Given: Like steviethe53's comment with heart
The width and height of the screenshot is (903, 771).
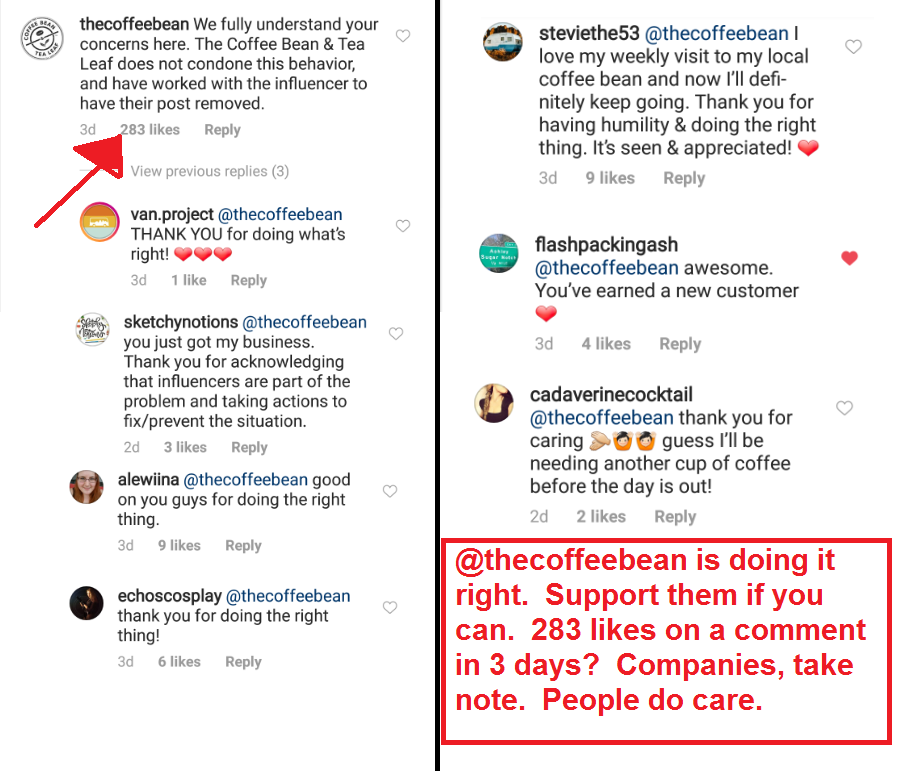Looking at the screenshot, I should [853, 47].
